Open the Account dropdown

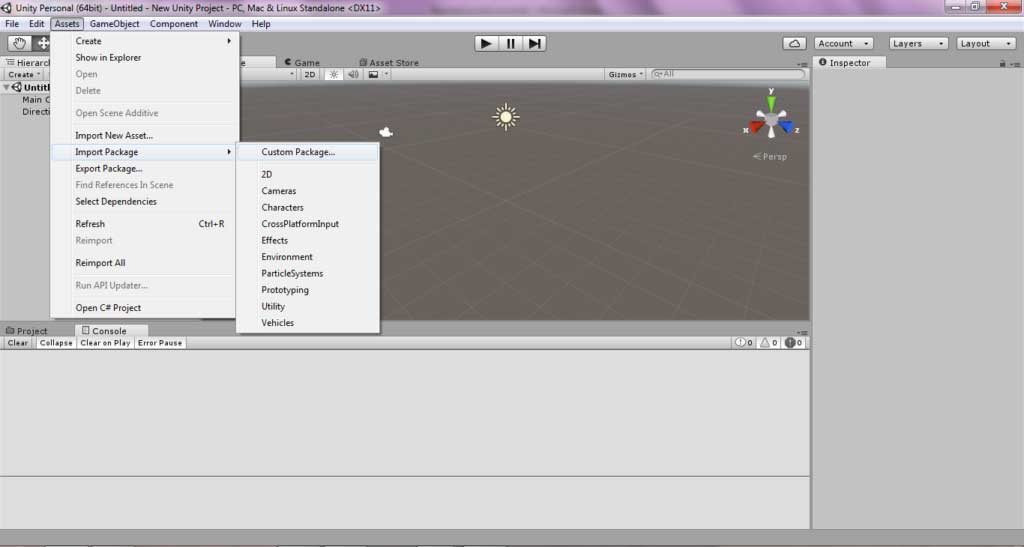(x=844, y=44)
